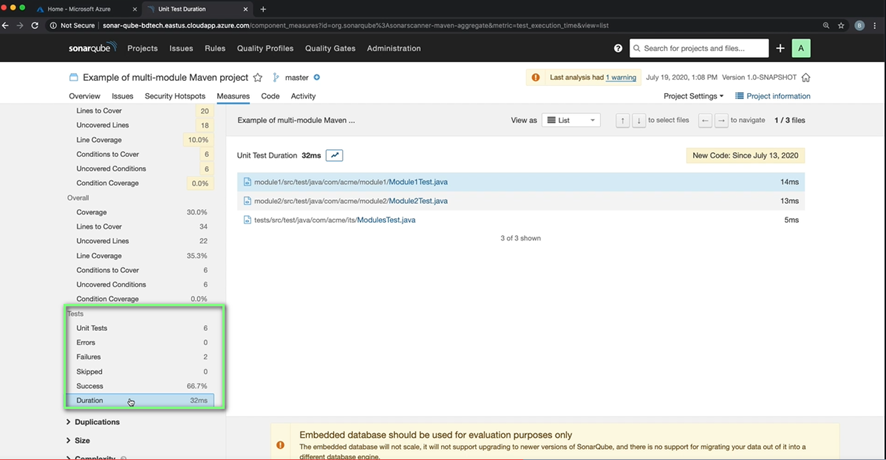Viewport: 886px width, 460px height.
Task: Open the View as List dropdown
Action: (x=571, y=120)
